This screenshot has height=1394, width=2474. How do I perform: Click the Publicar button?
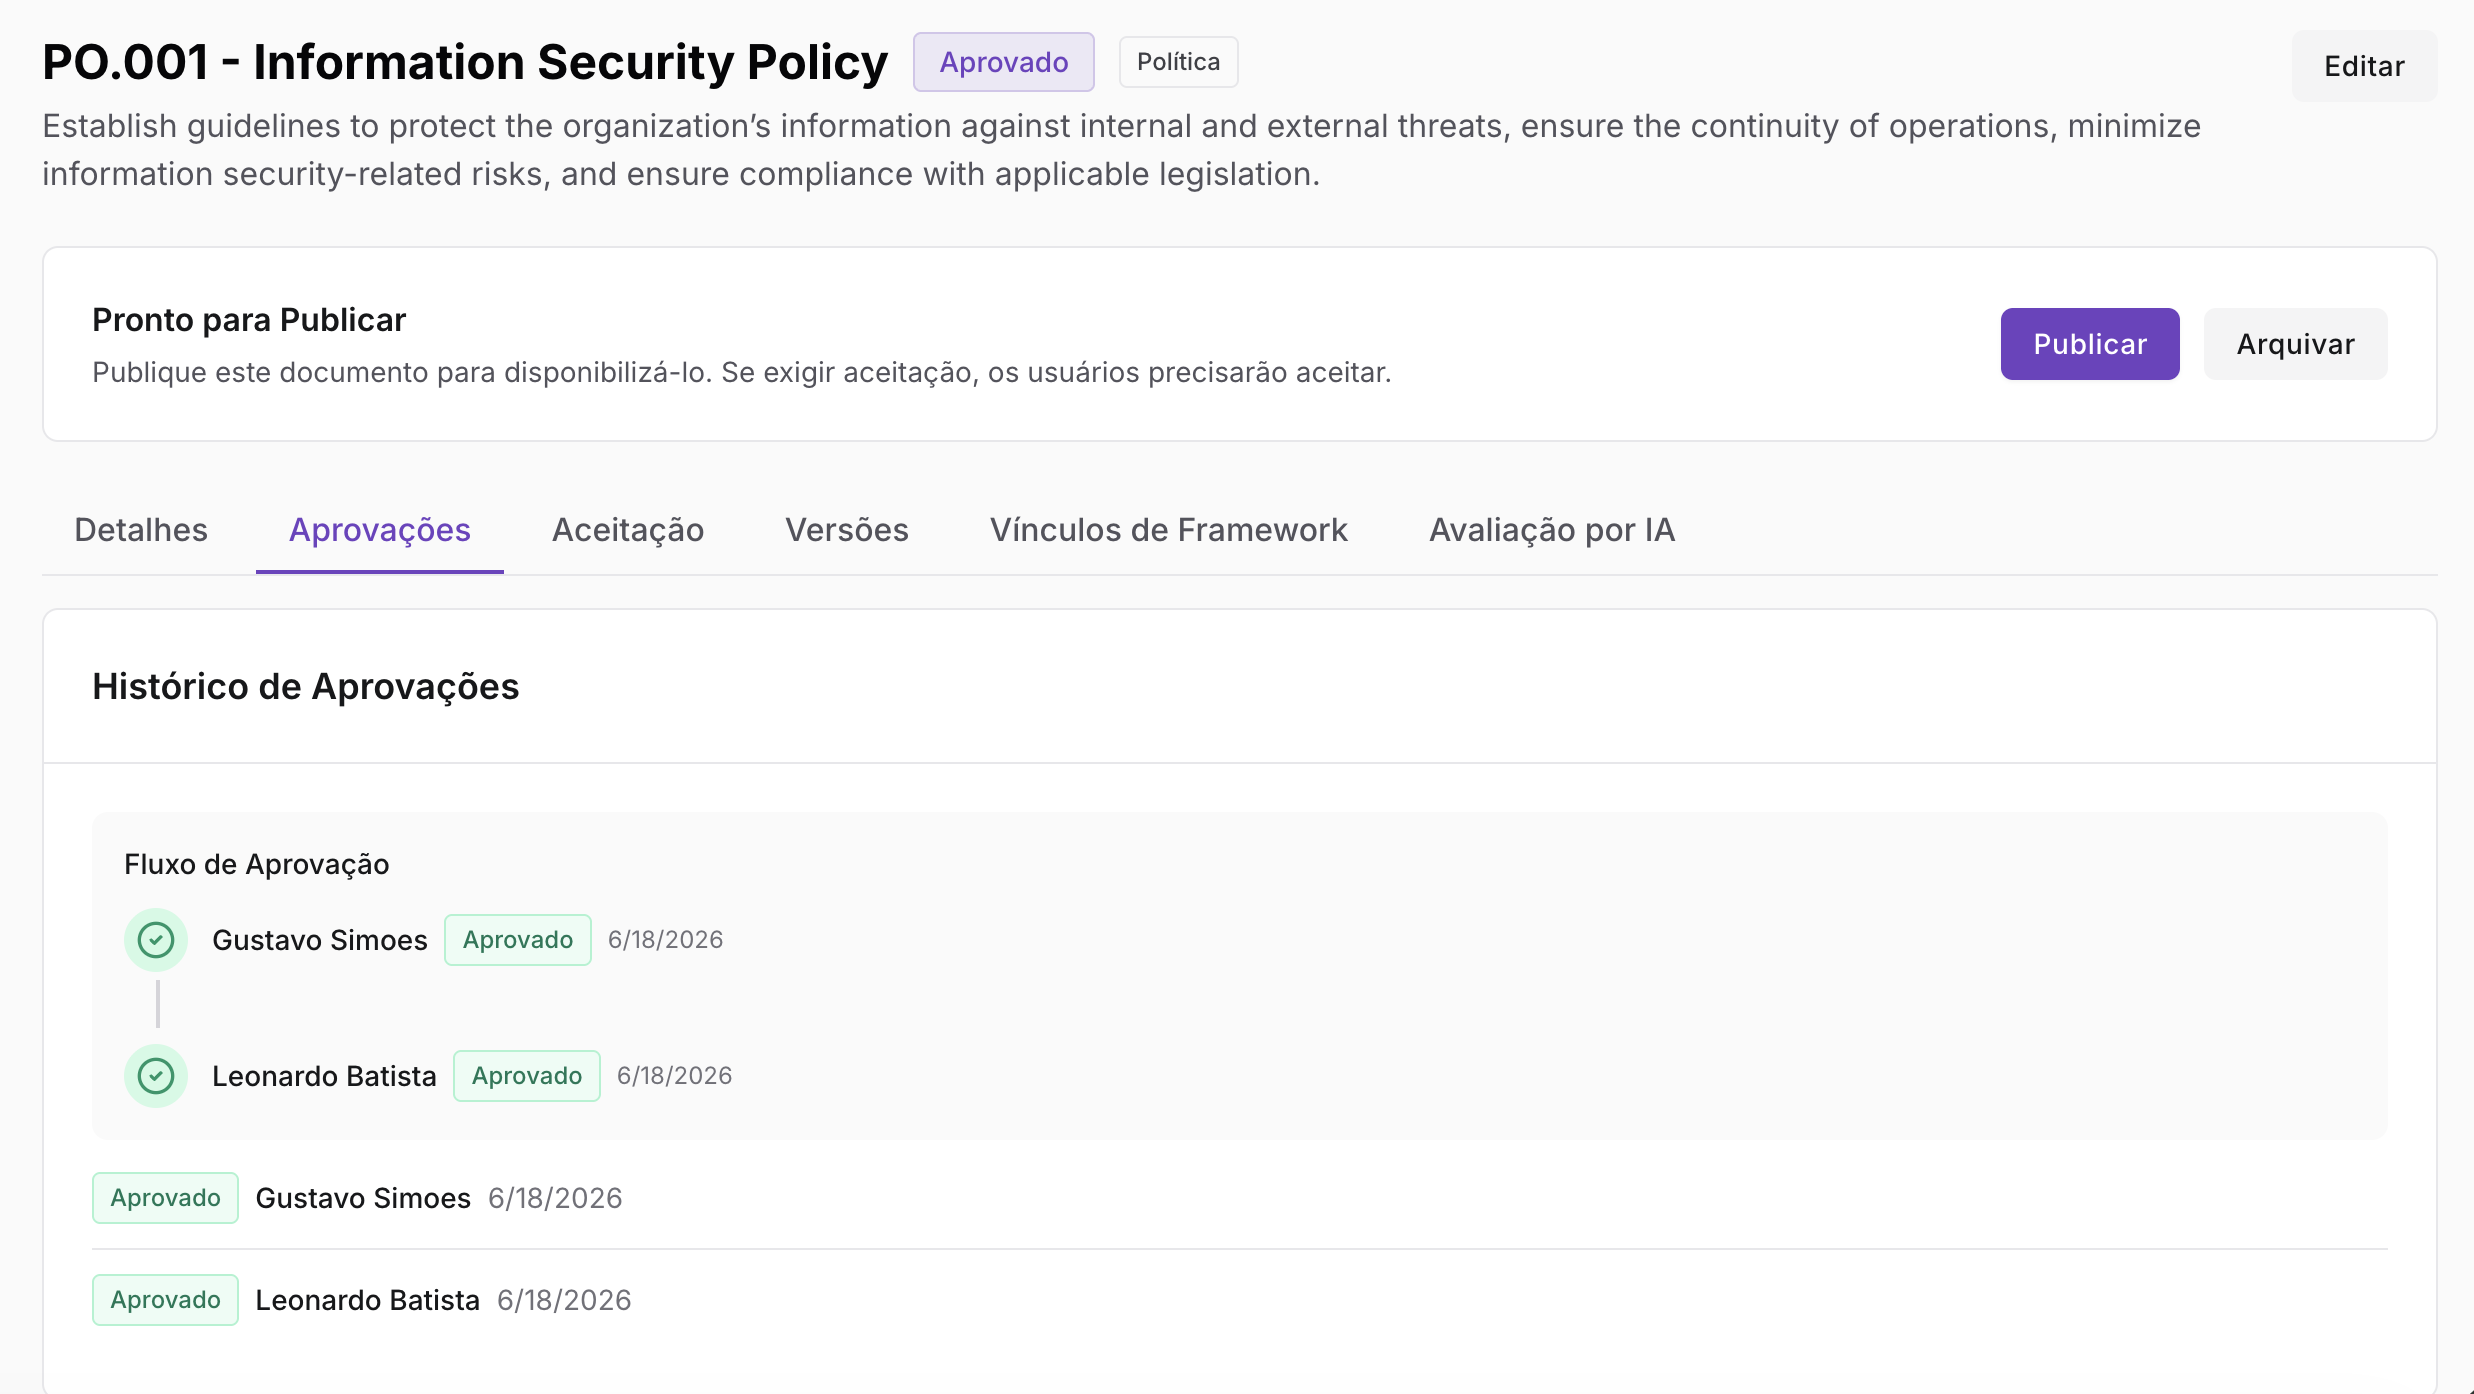[2089, 344]
